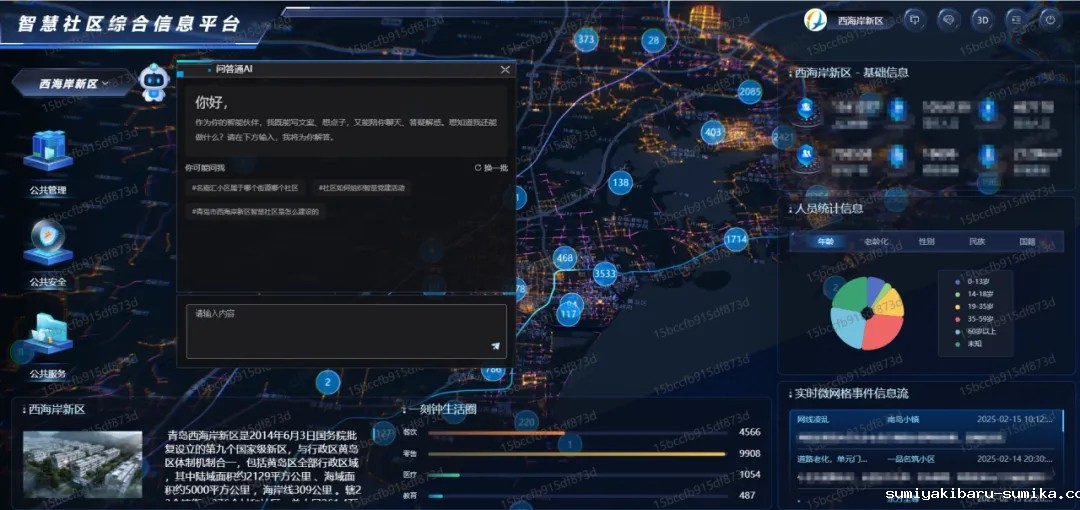Click the 西海岸新区 label in top bar
Viewport: 1080px width, 510px height.
click(x=860, y=21)
